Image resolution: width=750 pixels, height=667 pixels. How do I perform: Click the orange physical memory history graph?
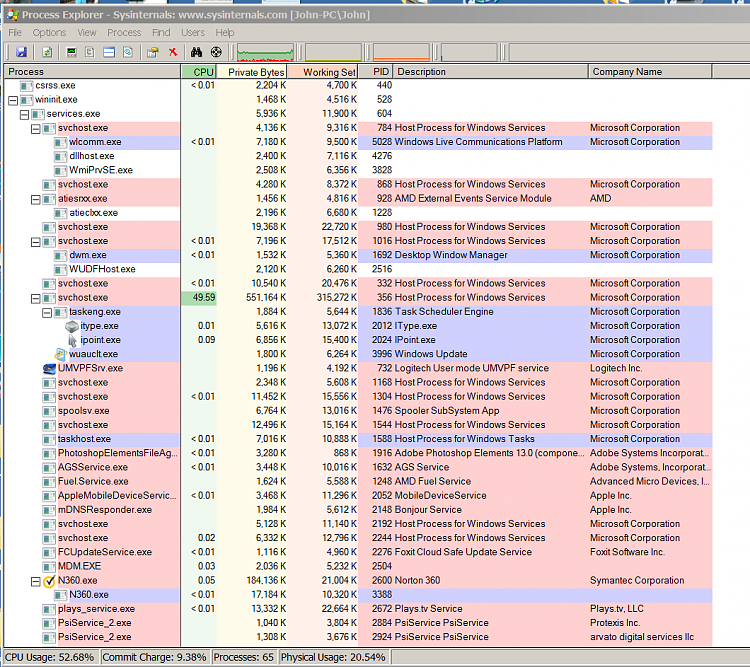pos(401,52)
